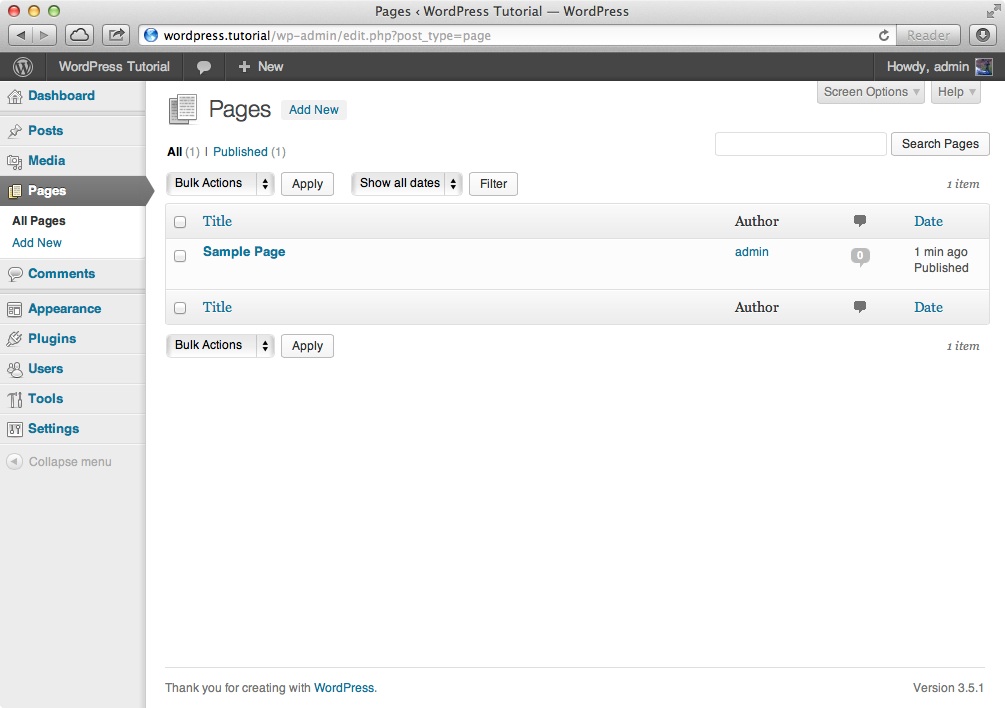Viewport: 1005px width, 708px height.
Task: Click the Reader button in address bar
Action: tap(928, 35)
